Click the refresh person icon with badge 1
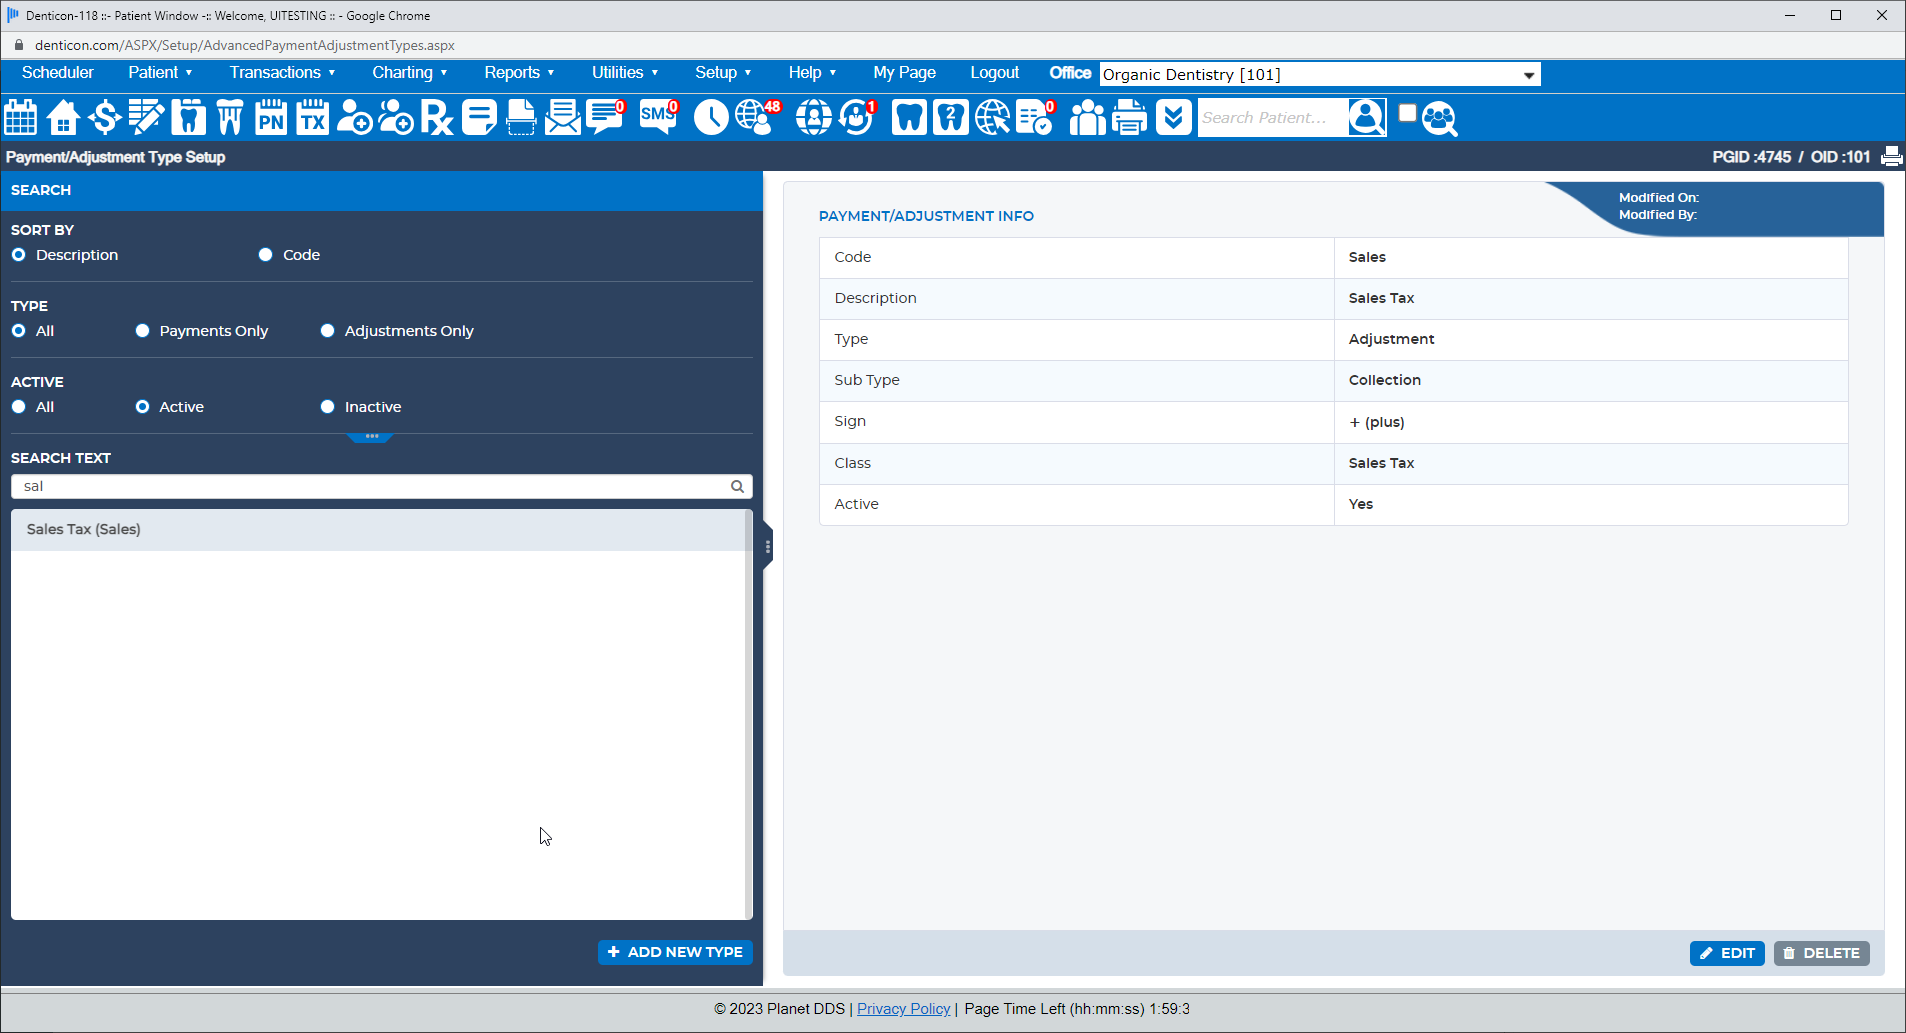The image size is (1906, 1033). click(x=857, y=117)
